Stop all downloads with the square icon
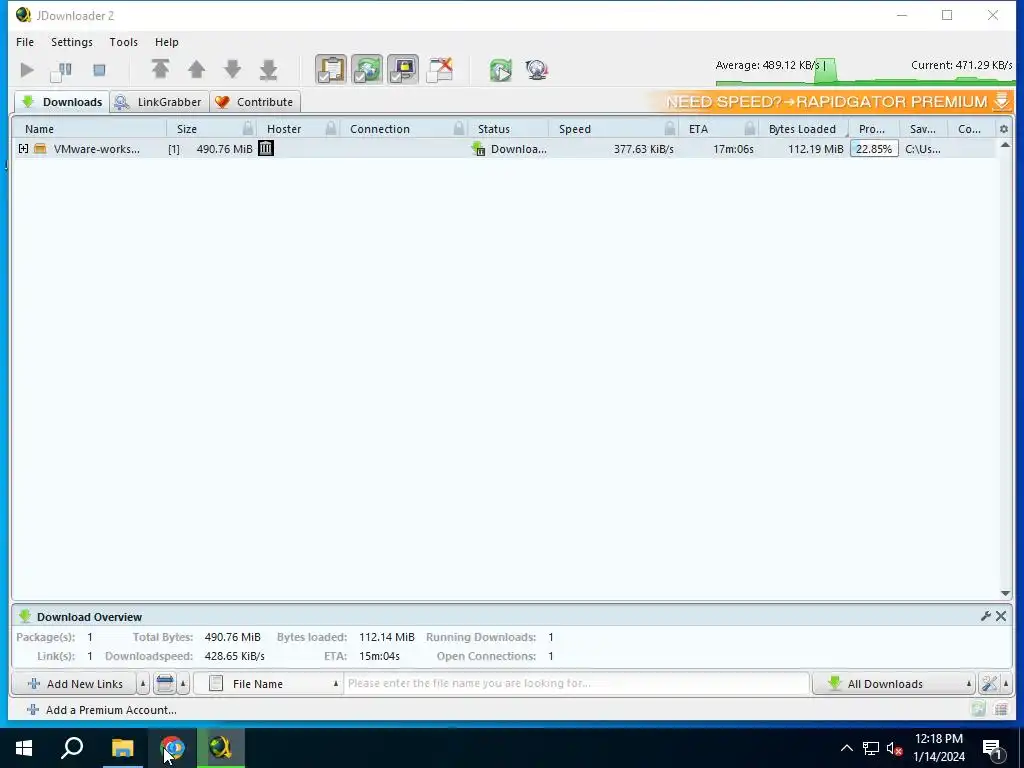This screenshot has width=1024, height=768. [99, 70]
